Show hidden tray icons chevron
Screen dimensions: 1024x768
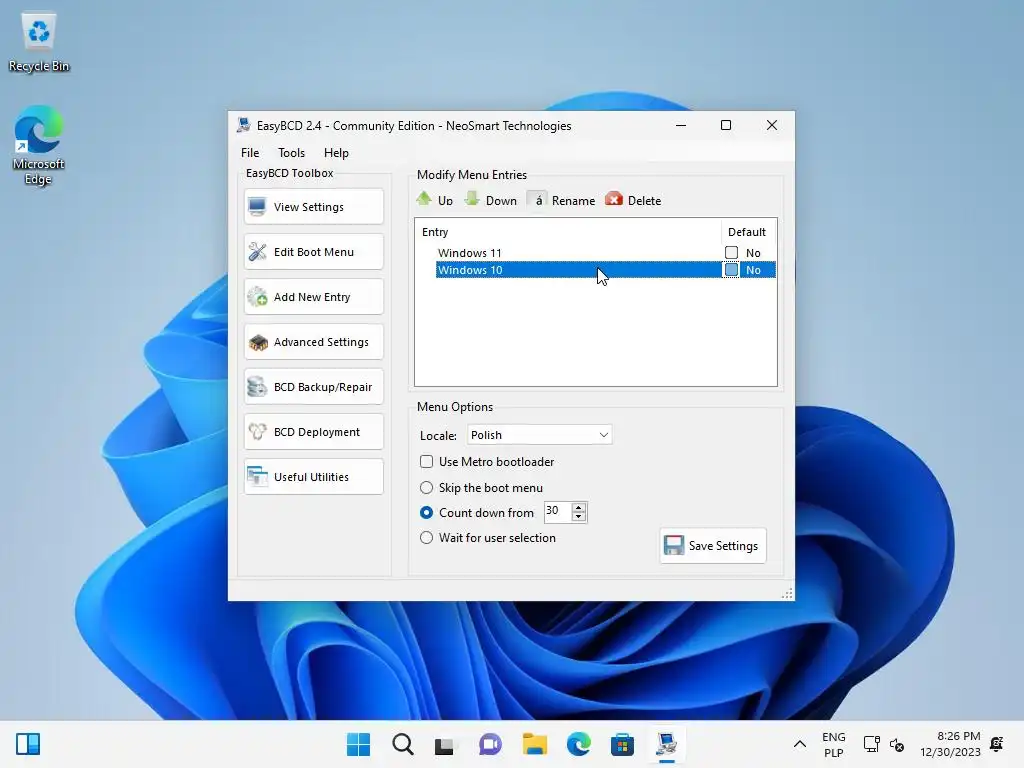pos(799,744)
